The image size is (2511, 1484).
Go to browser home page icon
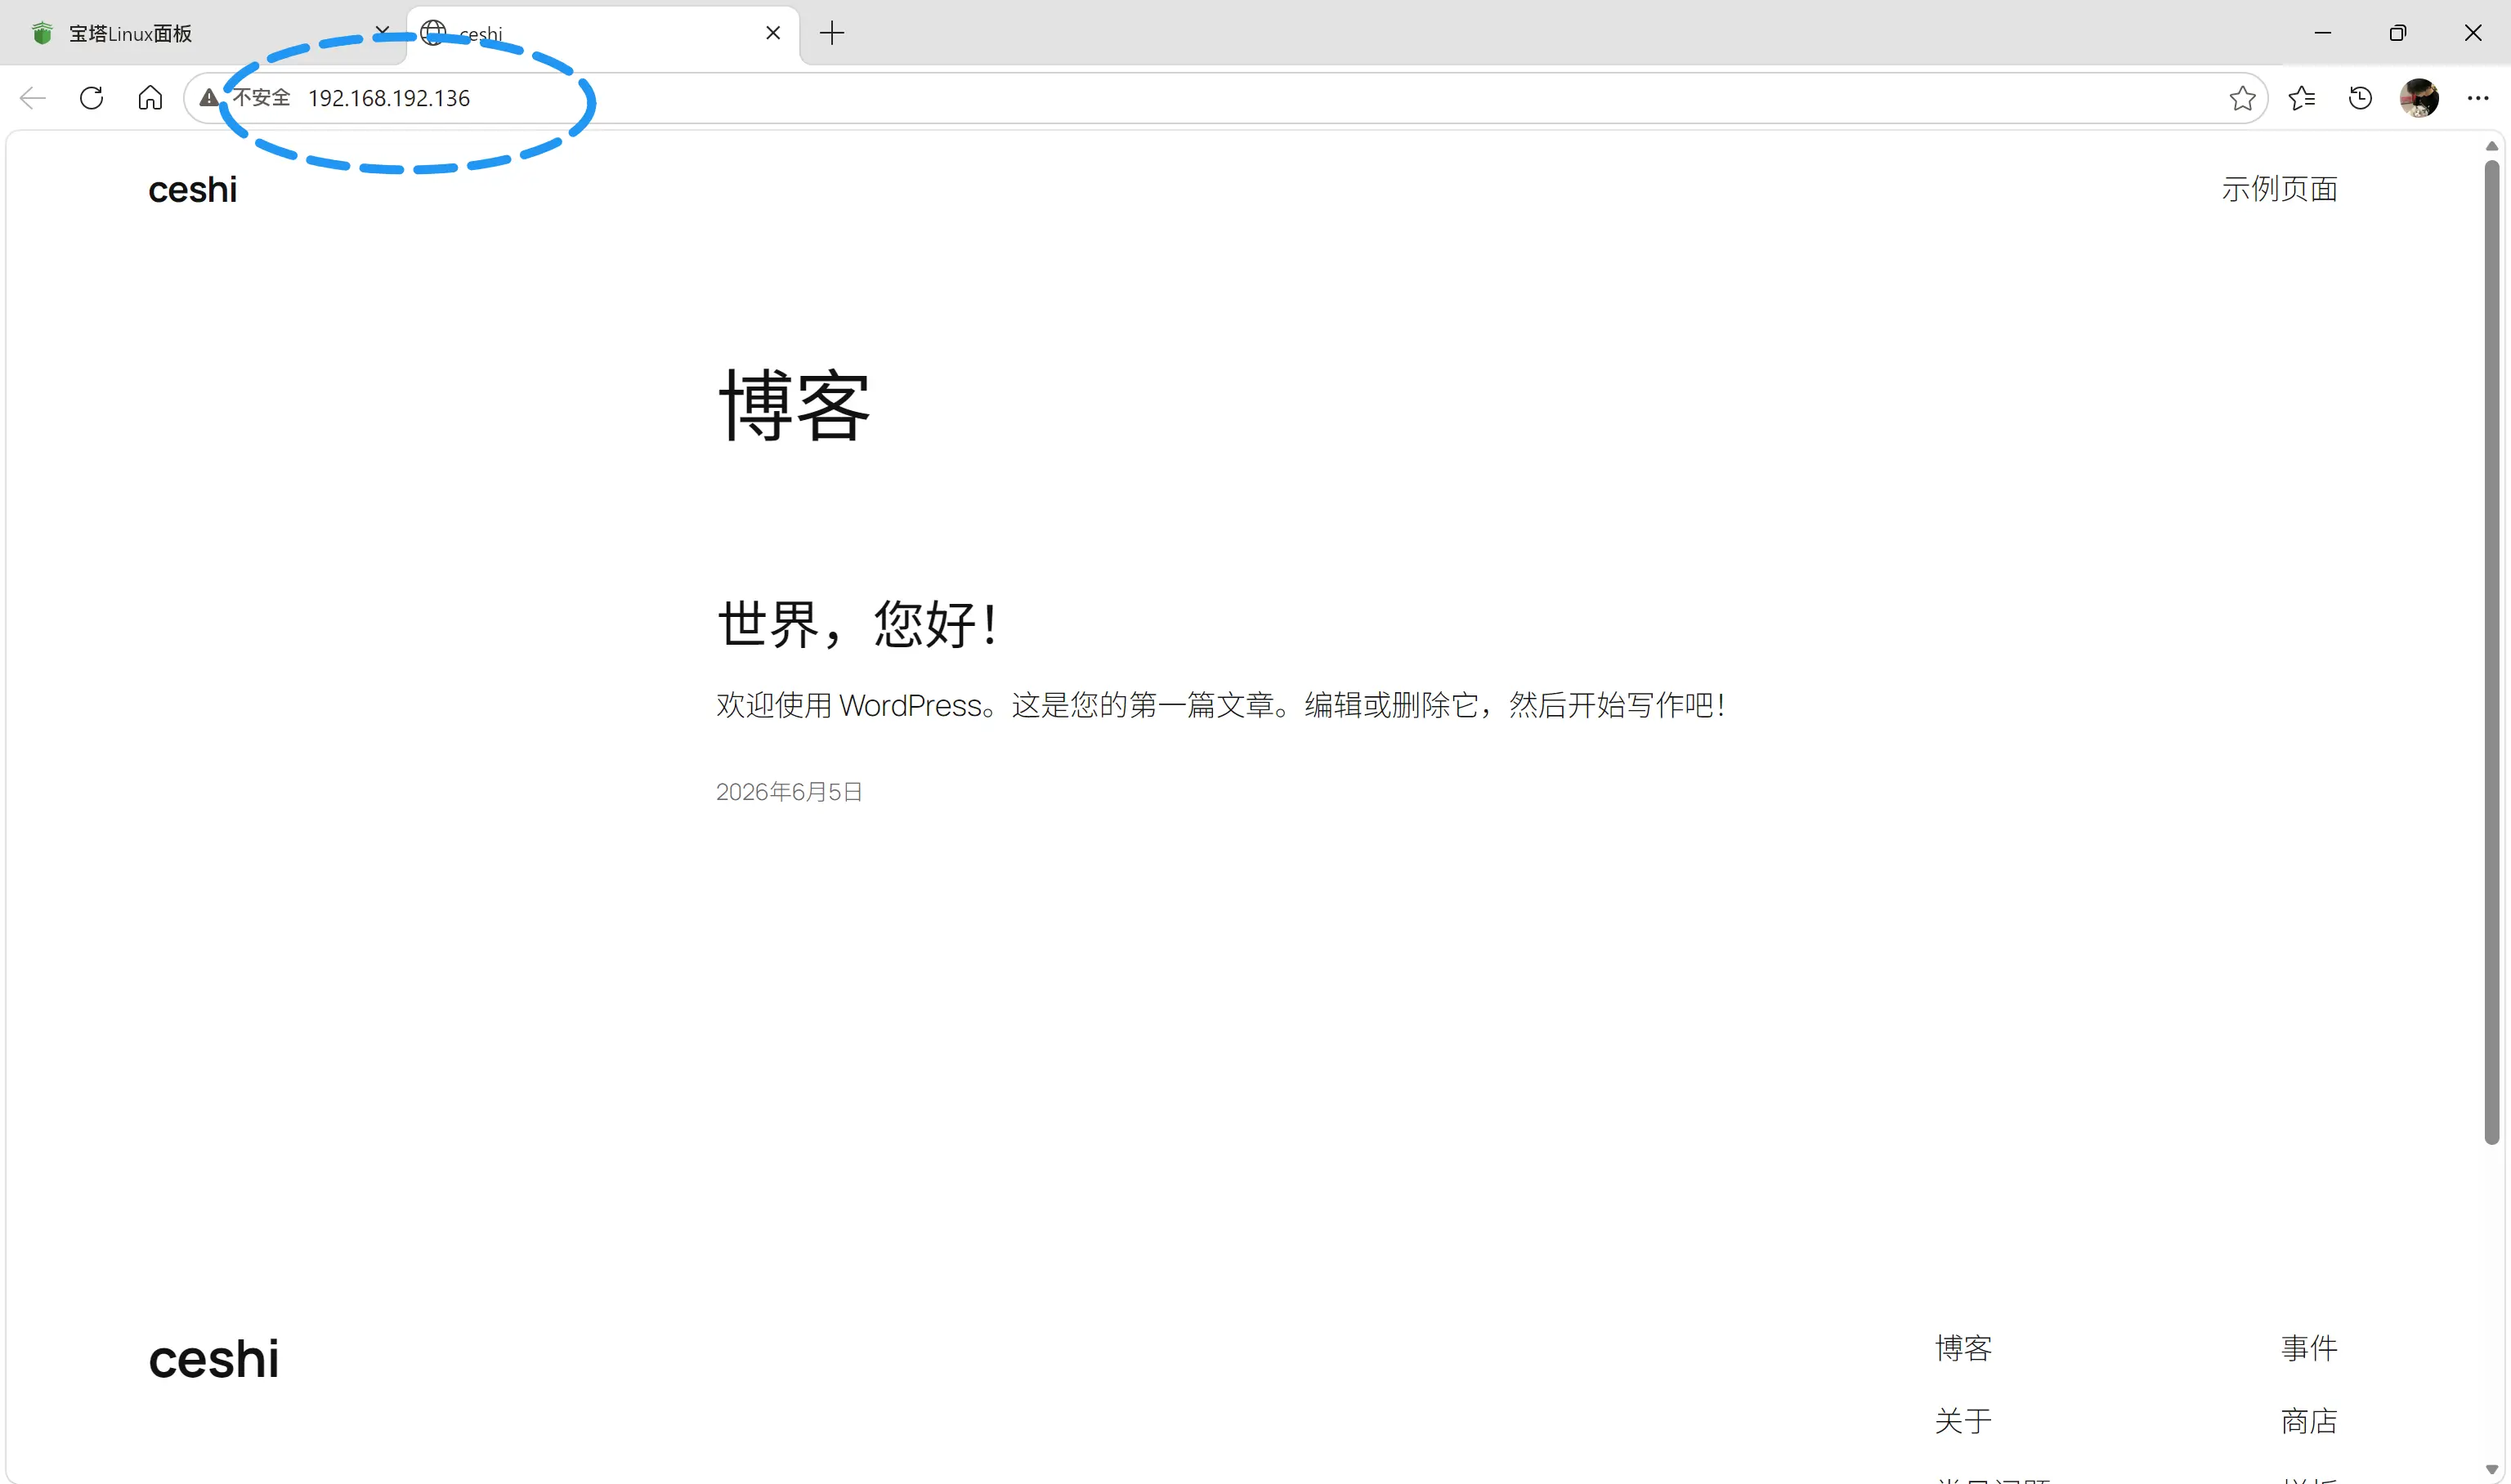pos(150,98)
